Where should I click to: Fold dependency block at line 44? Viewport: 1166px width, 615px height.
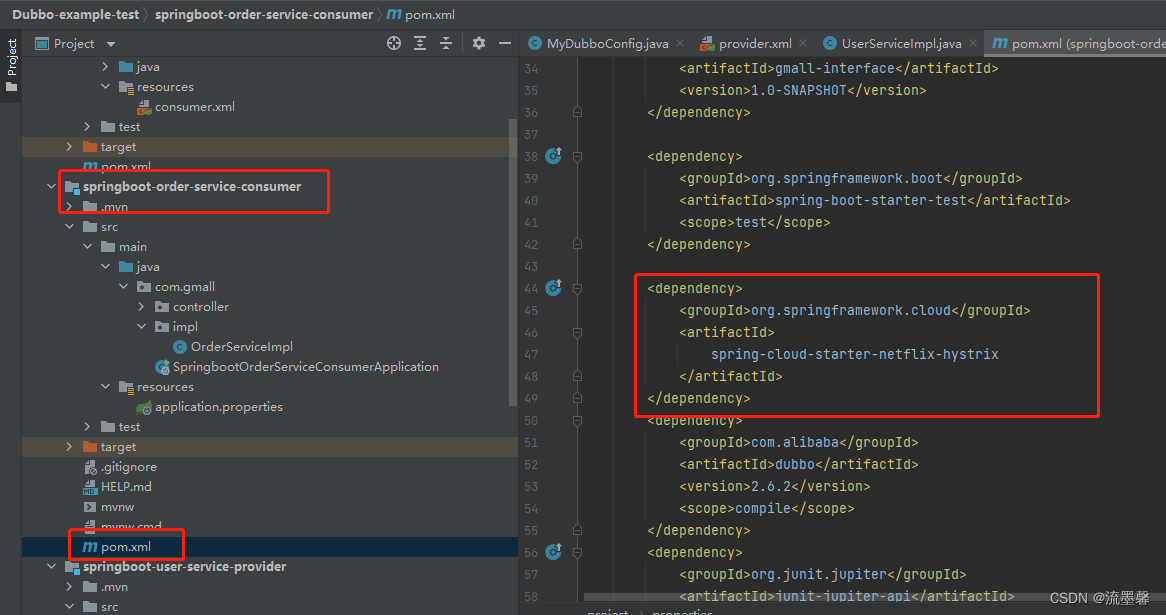(x=577, y=289)
